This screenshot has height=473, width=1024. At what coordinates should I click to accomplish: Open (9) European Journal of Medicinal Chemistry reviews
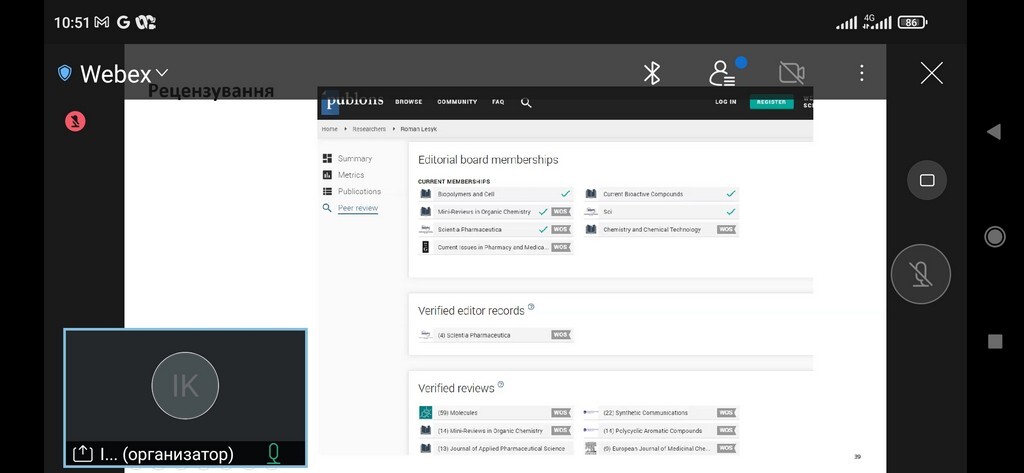coord(661,449)
